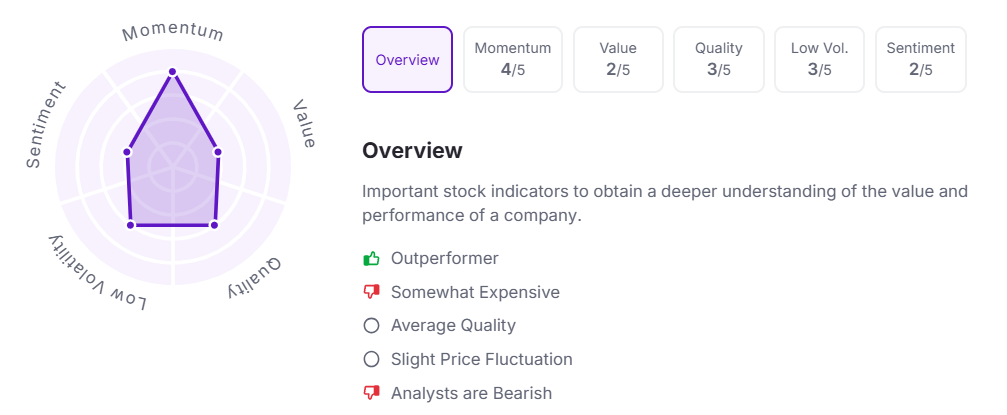Open the Low Vol. 3/5 tab
The width and height of the screenshot is (1007, 415).
coord(819,60)
